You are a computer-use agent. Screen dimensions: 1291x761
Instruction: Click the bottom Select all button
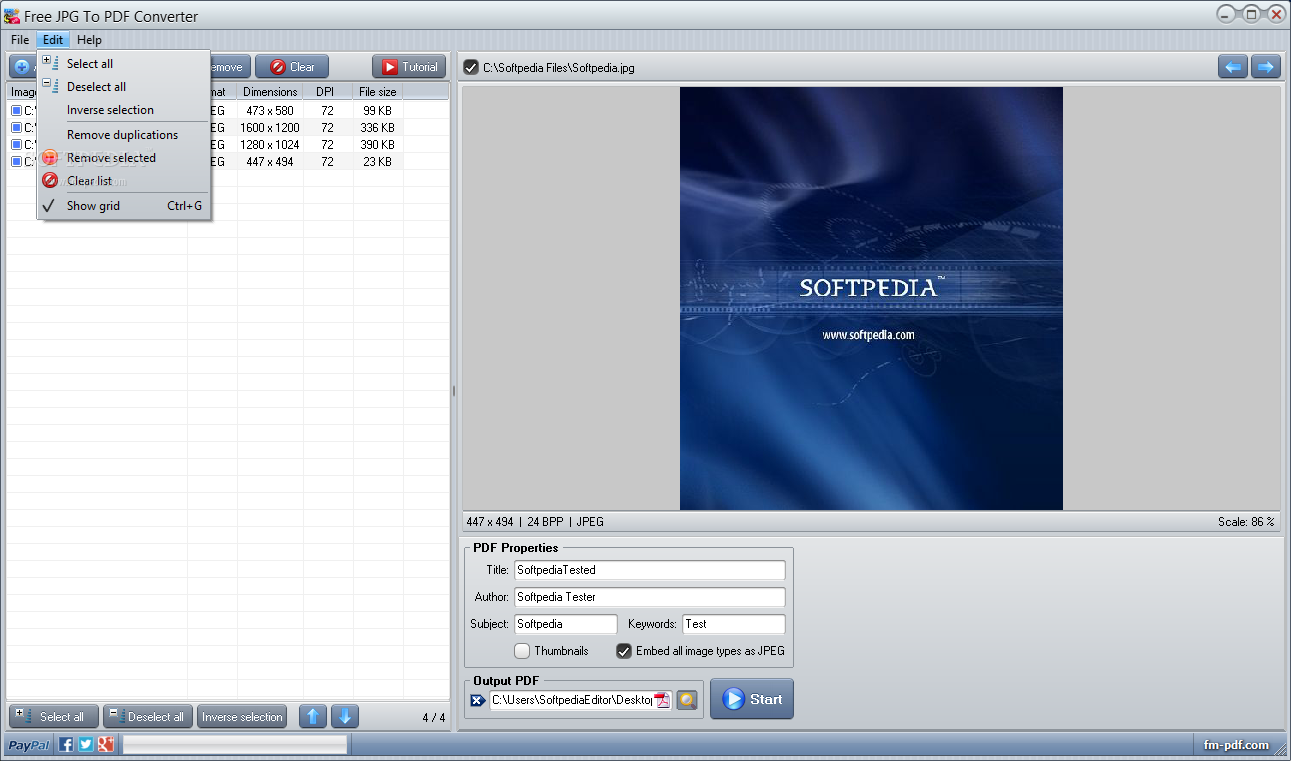click(54, 717)
